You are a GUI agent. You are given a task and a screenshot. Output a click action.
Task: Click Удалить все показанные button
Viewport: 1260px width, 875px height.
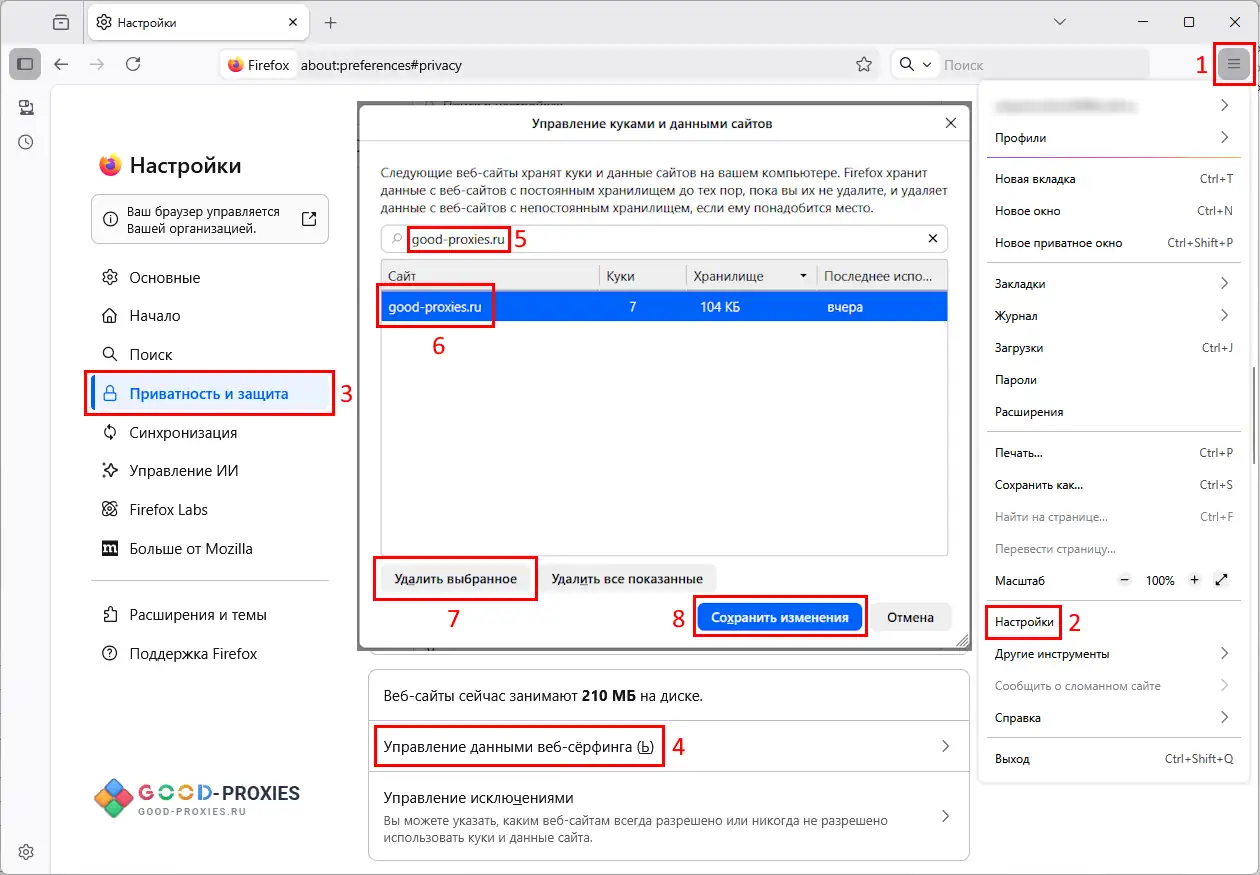(627, 579)
